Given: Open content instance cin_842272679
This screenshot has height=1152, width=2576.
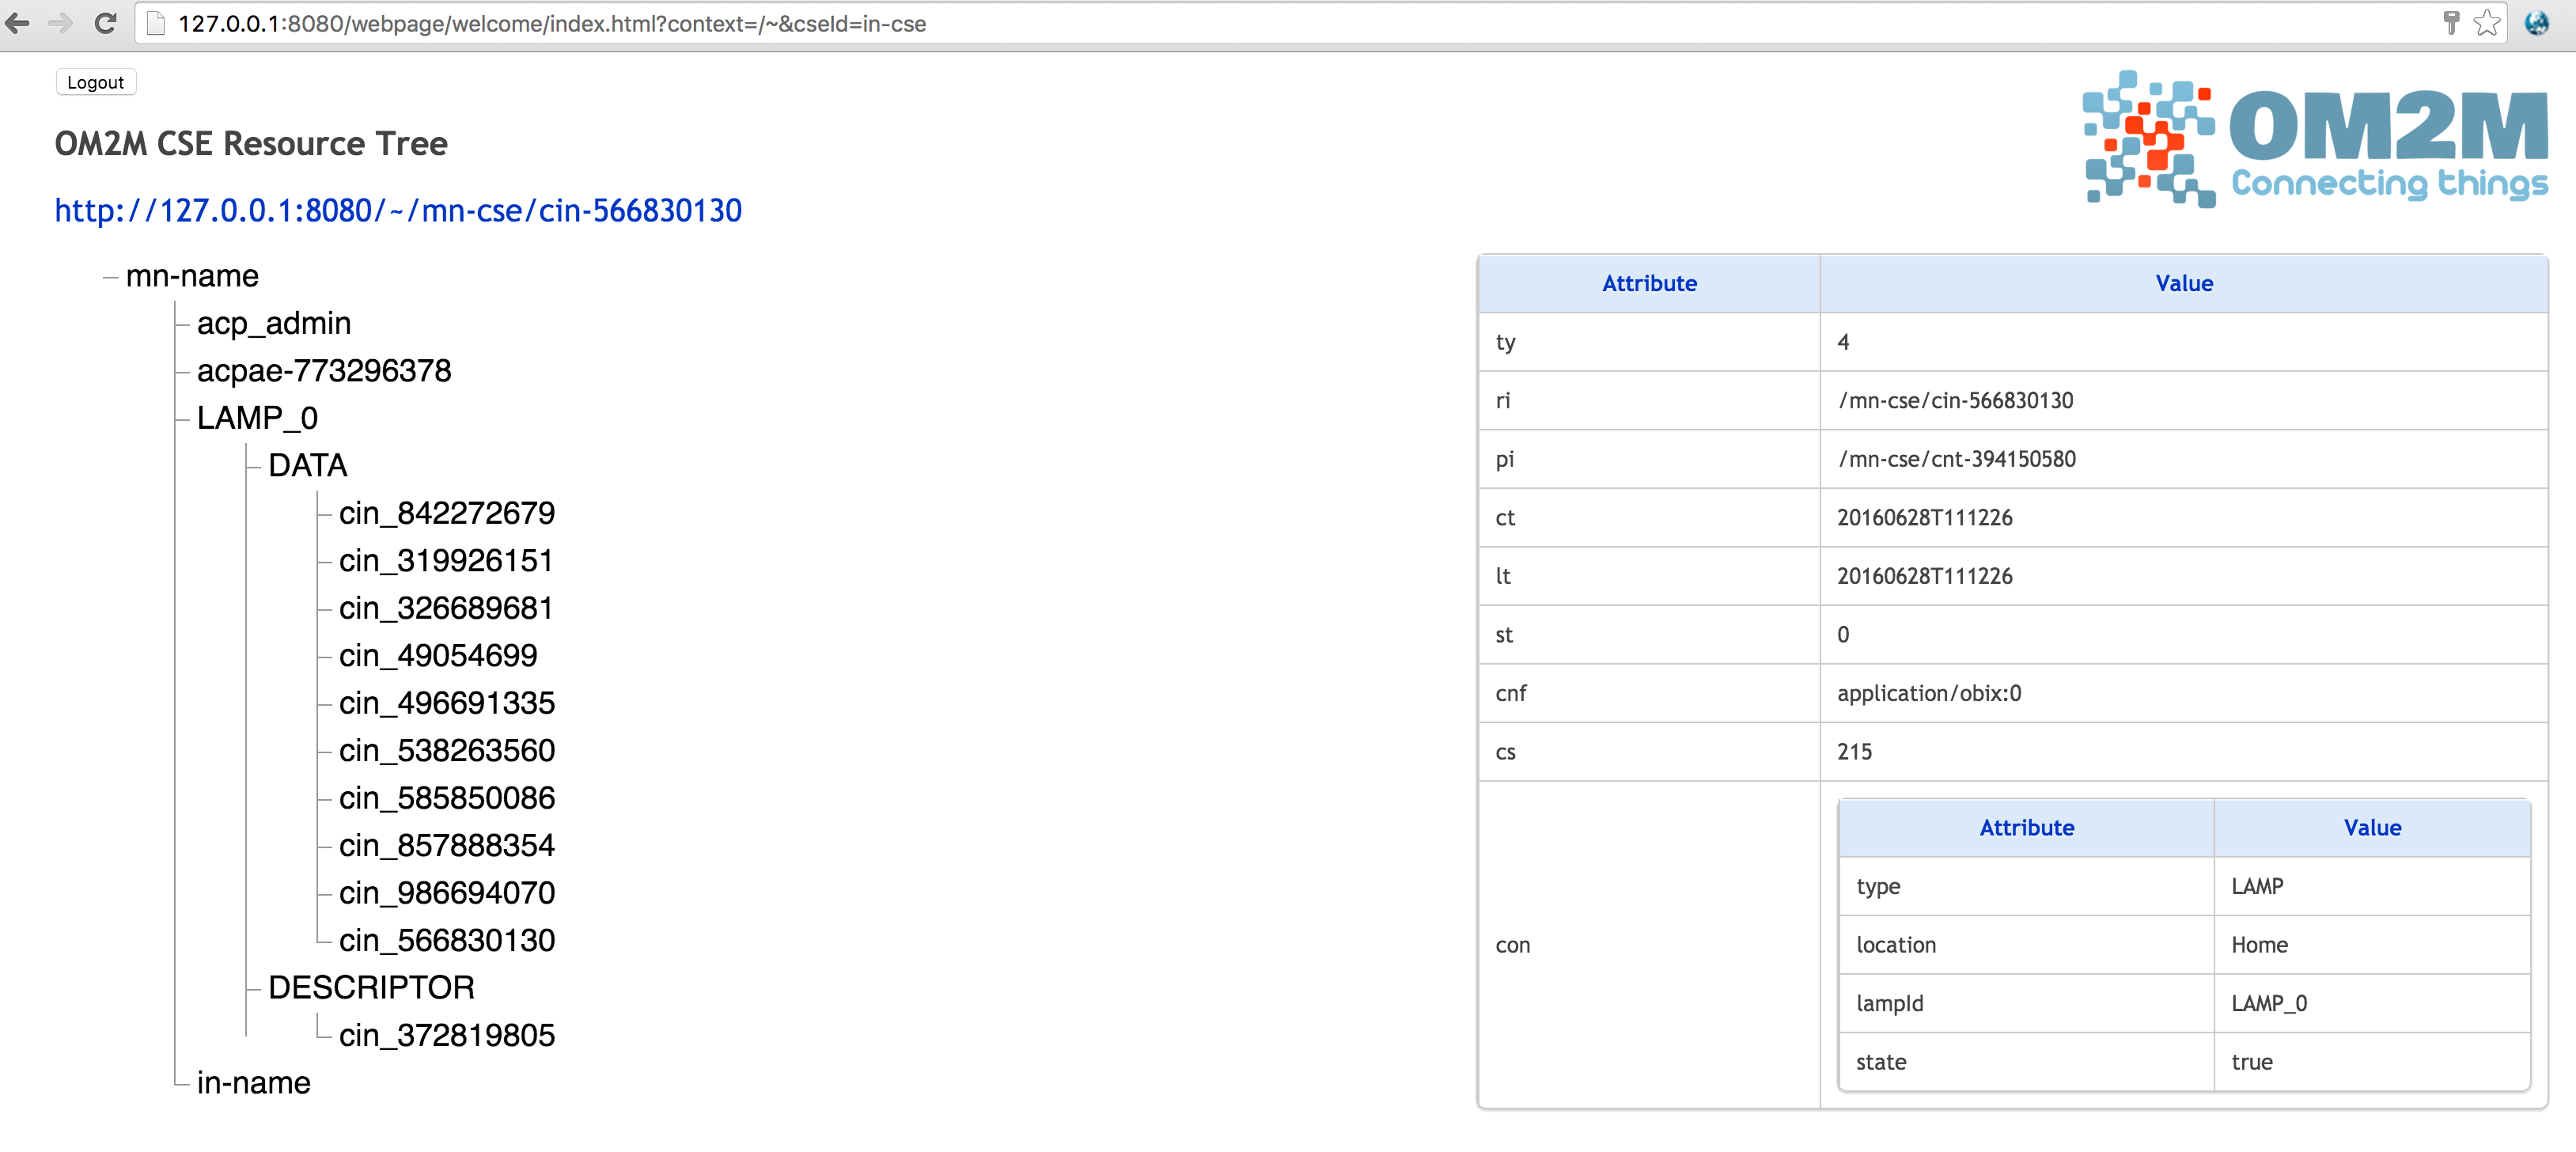Looking at the screenshot, I should (x=447, y=513).
